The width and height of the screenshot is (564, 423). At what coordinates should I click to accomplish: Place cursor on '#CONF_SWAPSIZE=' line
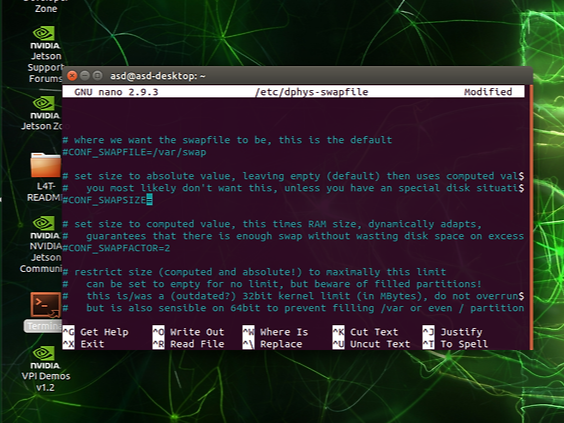108,200
